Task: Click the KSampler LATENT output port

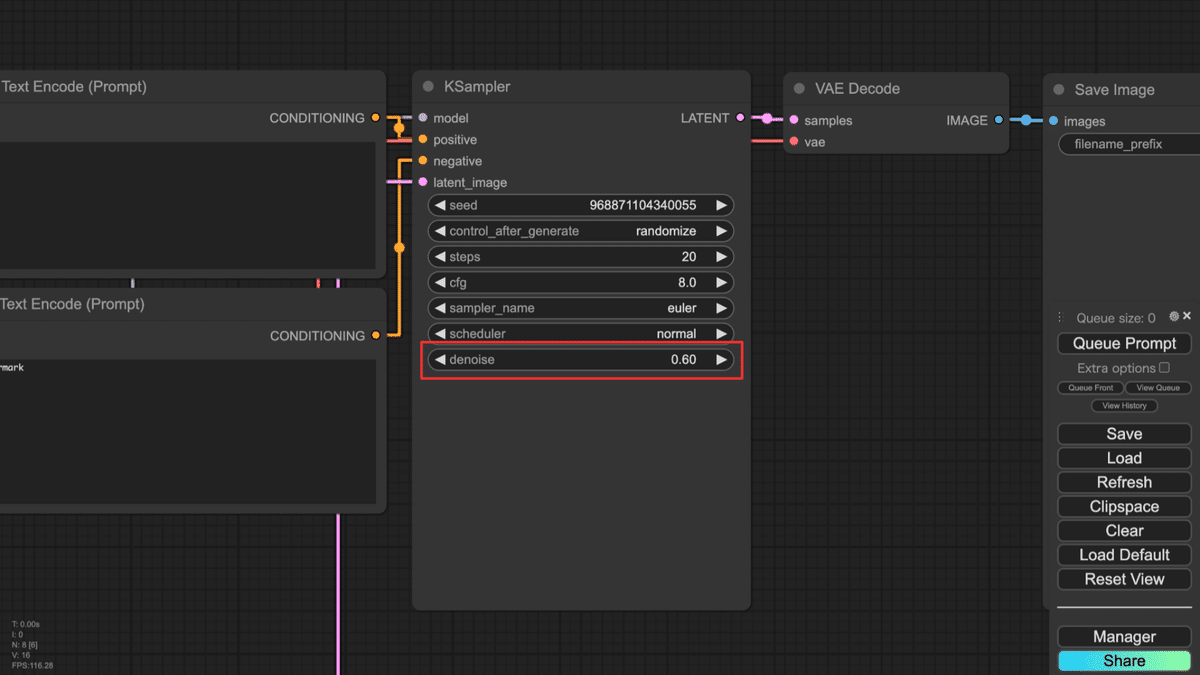Action: 740,118
